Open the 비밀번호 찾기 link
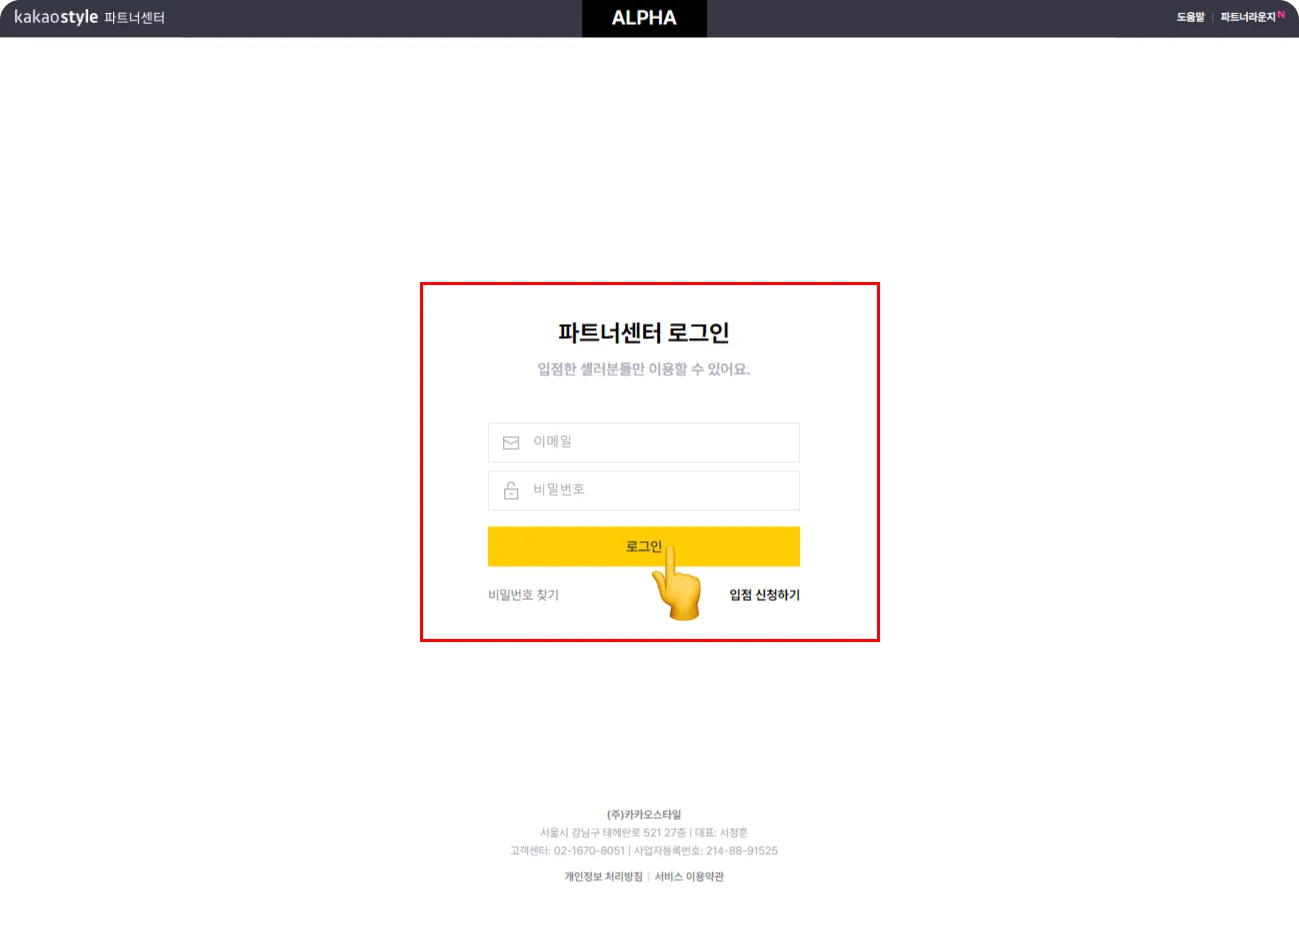 pyautogui.click(x=523, y=595)
